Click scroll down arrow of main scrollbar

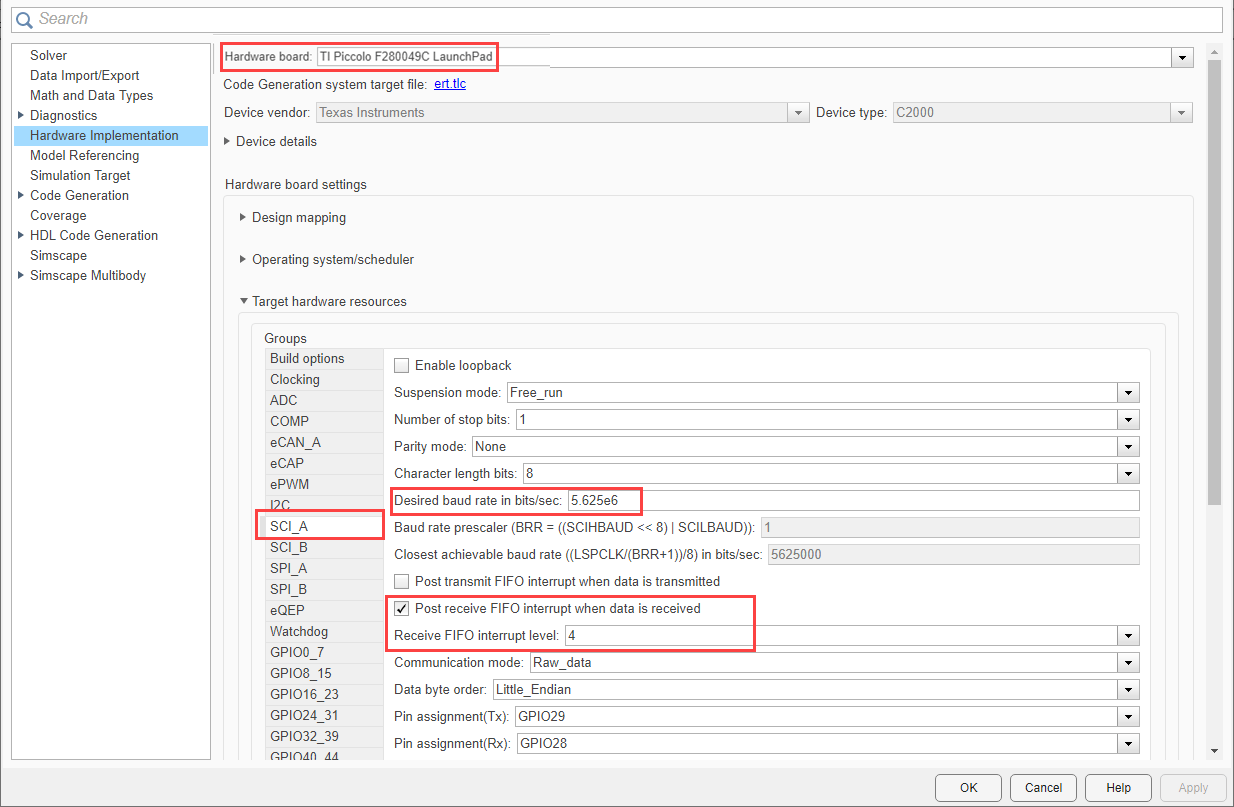point(1214,750)
